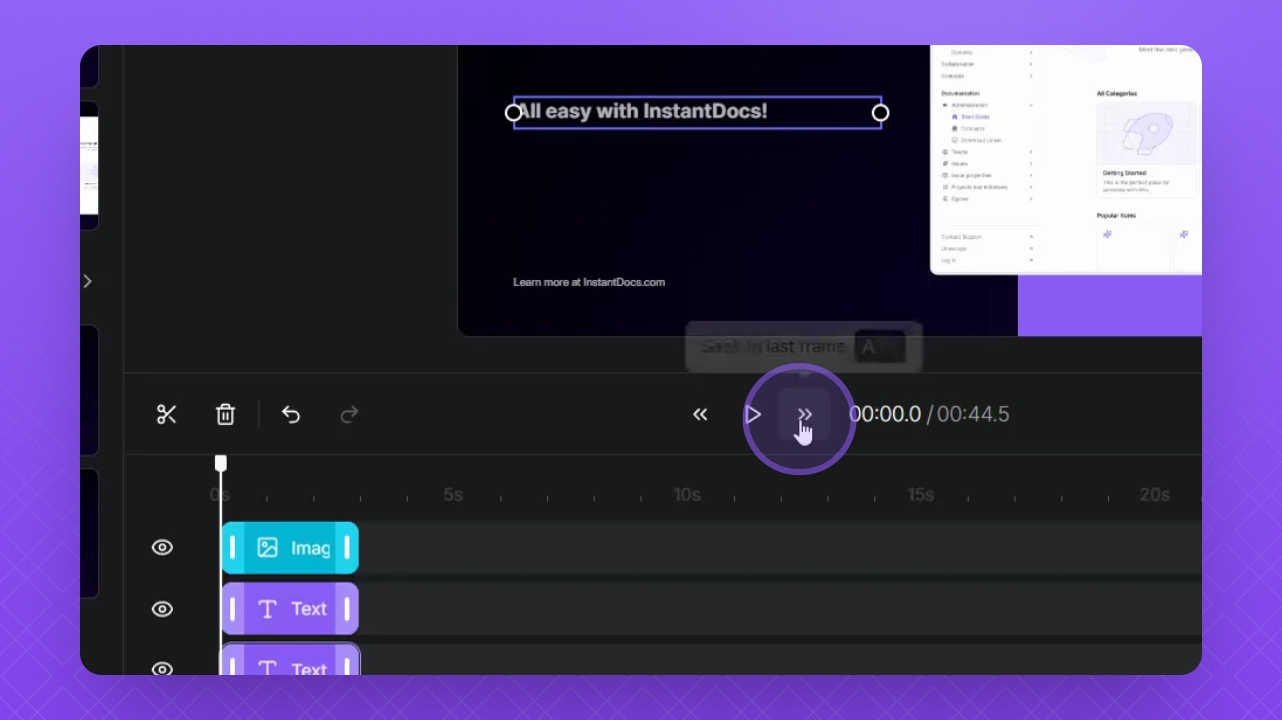Expand the Collaboration row chevron
The height and width of the screenshot is (720, 1282).
pyautogui.click(x=1031, y=64)
